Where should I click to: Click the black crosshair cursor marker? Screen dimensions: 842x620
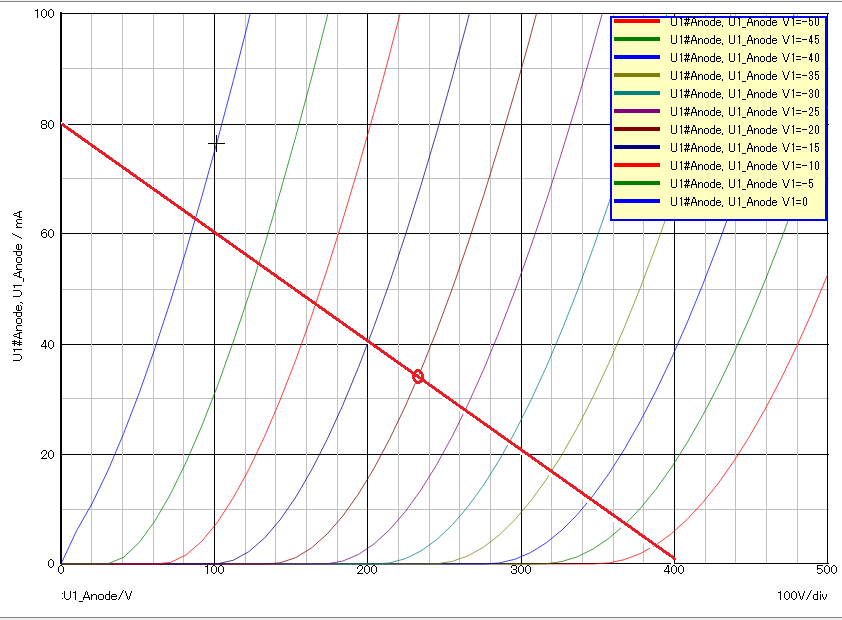(x=216, y=143)
